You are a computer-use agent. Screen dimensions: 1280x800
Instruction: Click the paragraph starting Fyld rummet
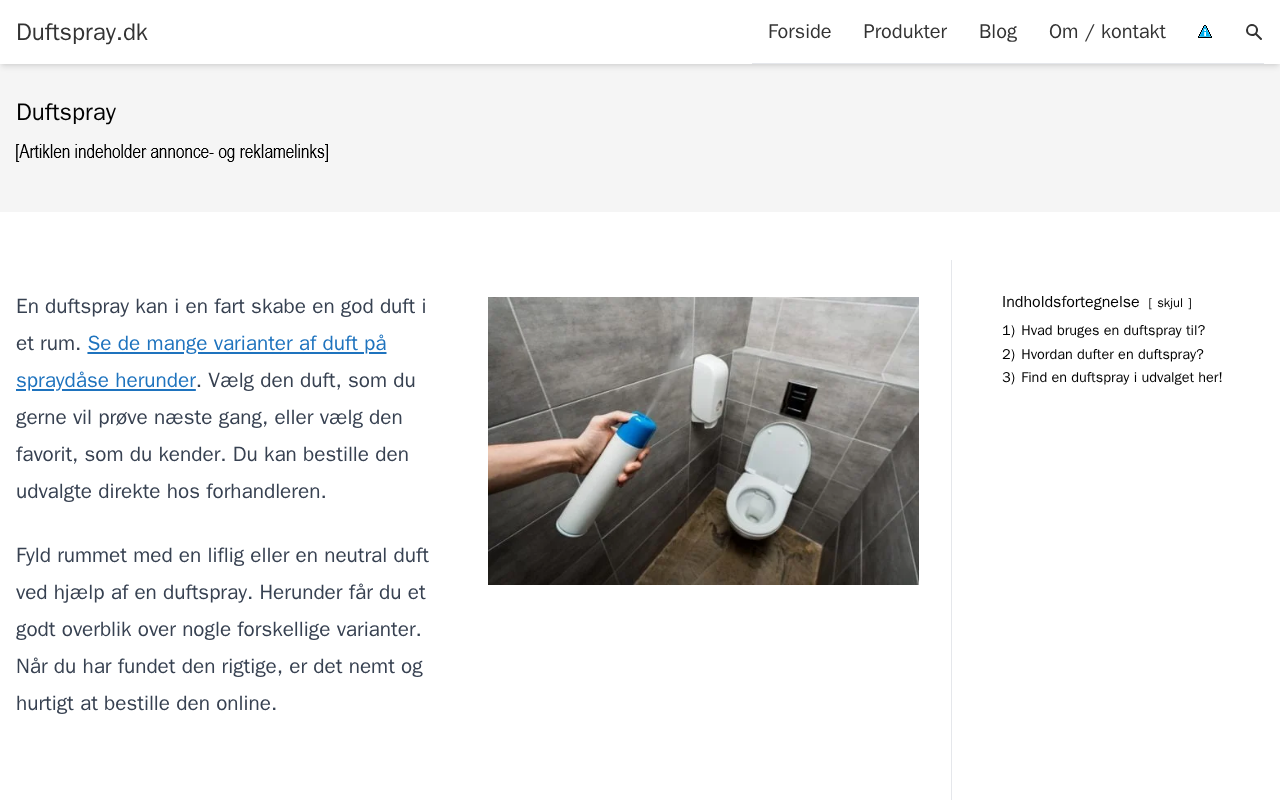point(222,629)
